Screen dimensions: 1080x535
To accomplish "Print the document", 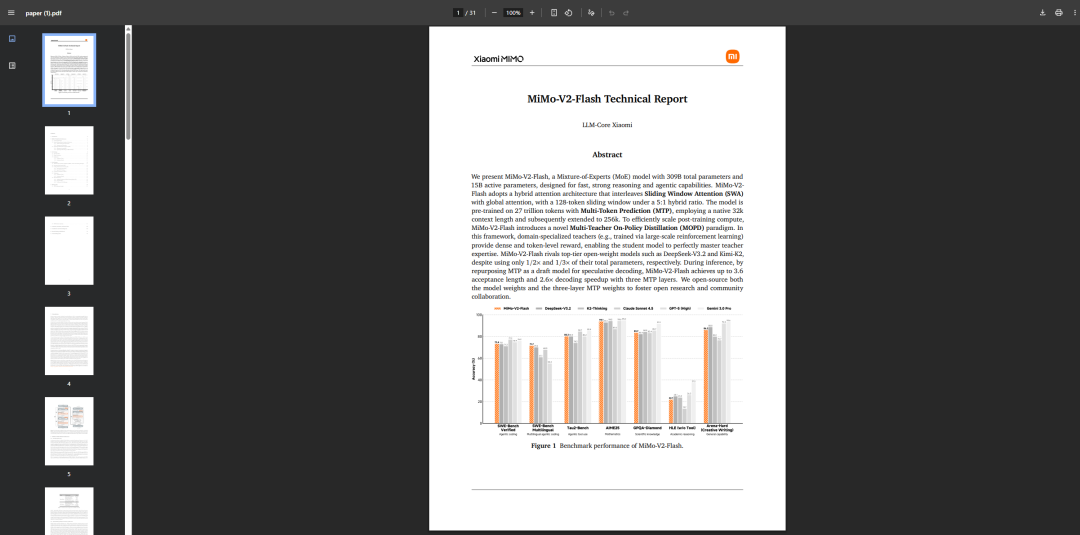I will tap(1059, 12).
